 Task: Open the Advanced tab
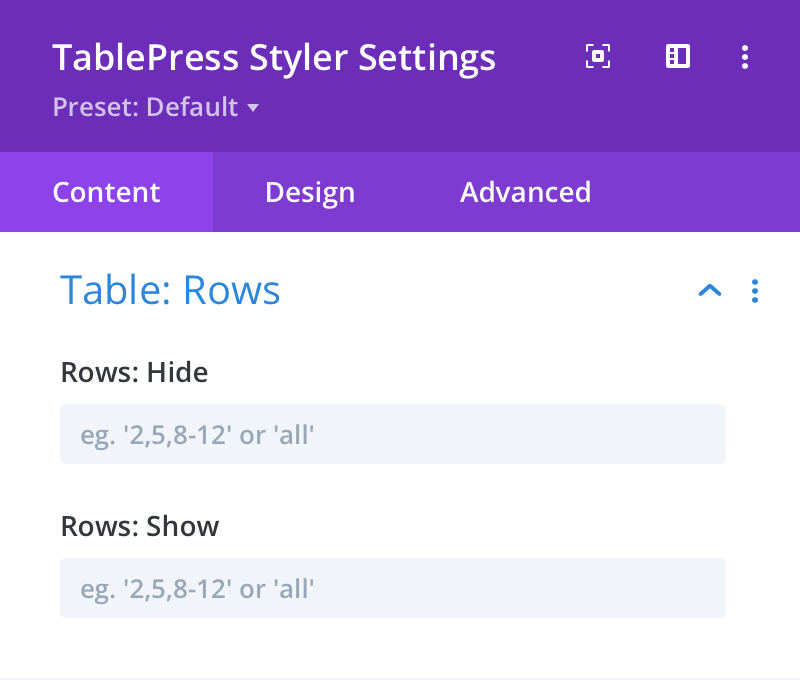coord(525,192)
